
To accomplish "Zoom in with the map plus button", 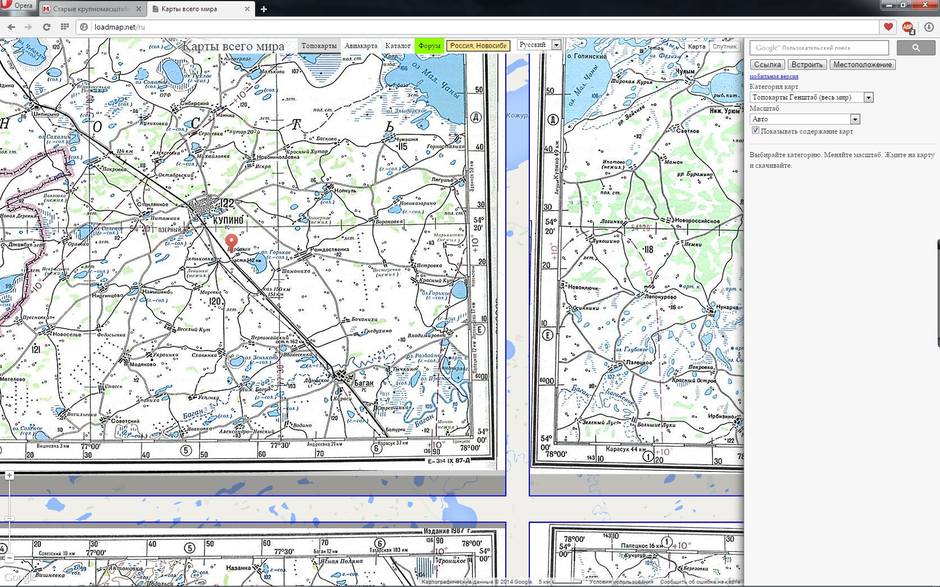I will click(x=9, y=476).
